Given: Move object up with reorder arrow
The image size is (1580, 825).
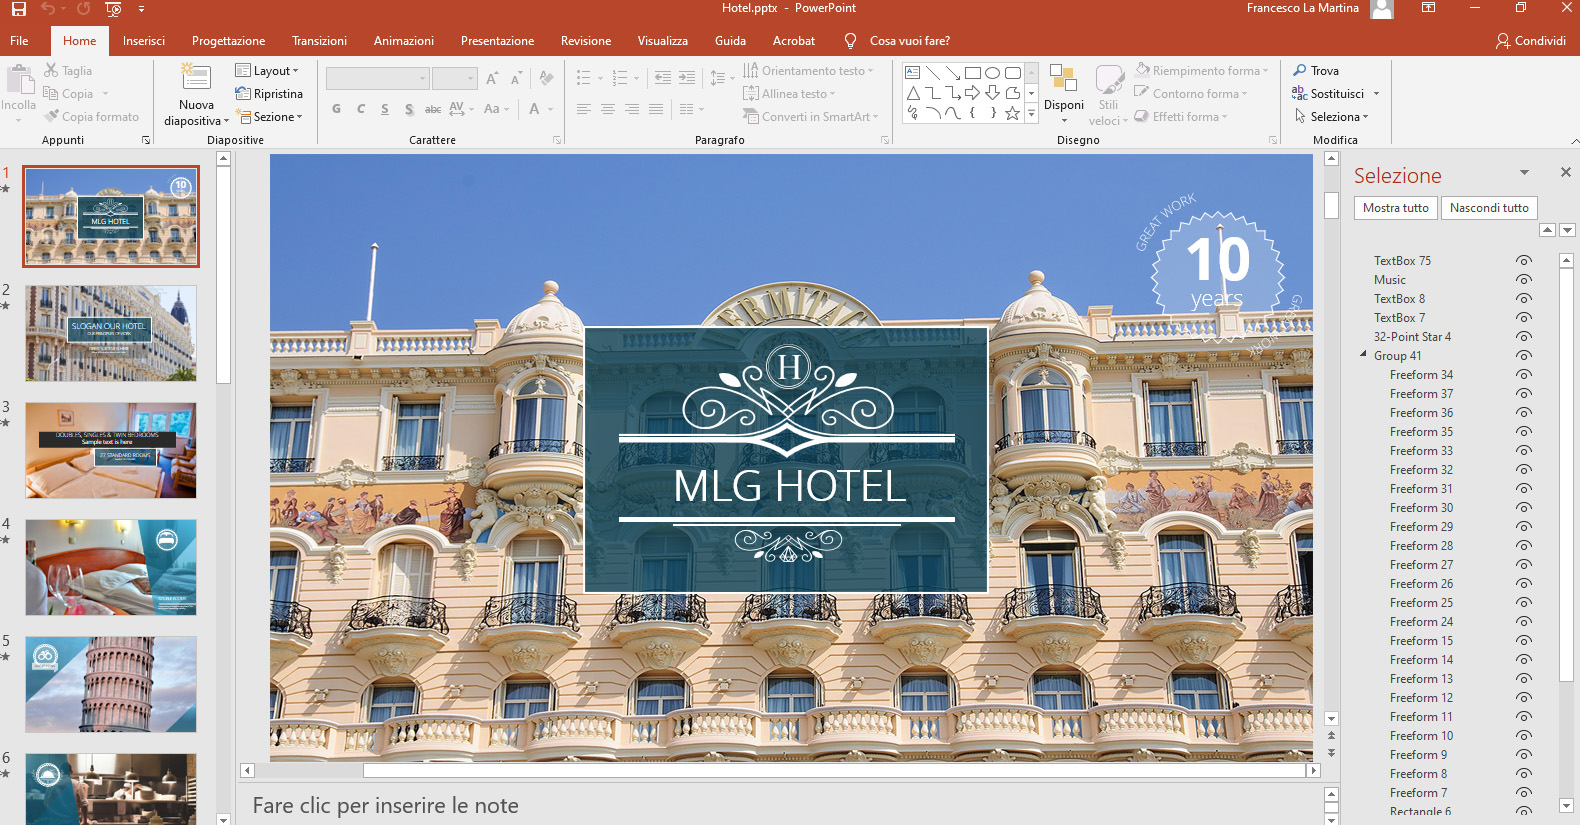Looking at the screenshot, I should 1547,230.
